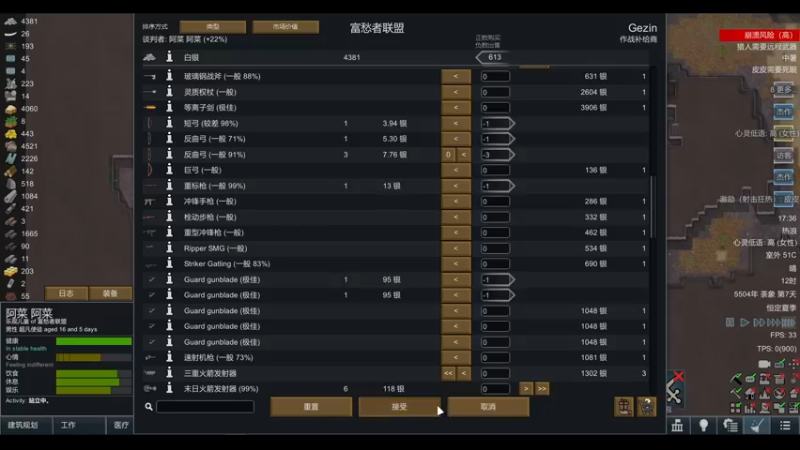Screen dimensions: 800x450
Task: Open the red 崩溃风险 alert
Action: [759, 35]
